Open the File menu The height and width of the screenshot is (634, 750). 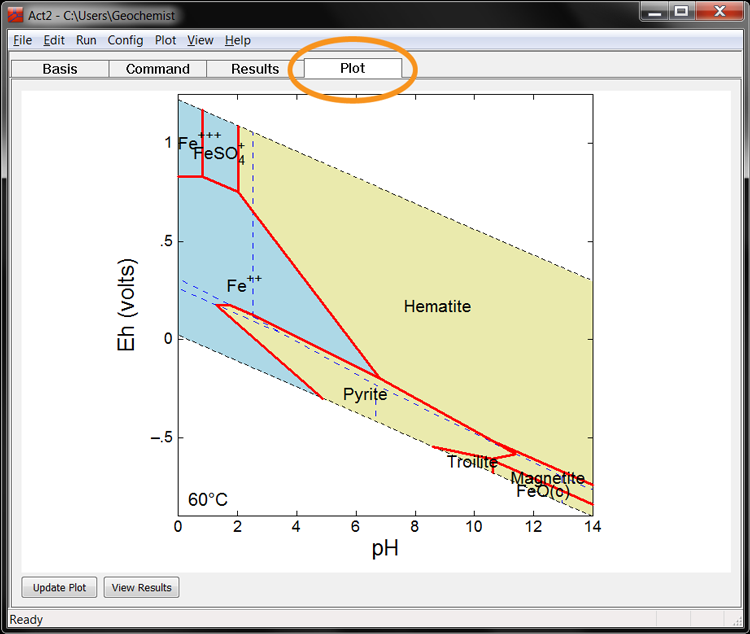22,40
